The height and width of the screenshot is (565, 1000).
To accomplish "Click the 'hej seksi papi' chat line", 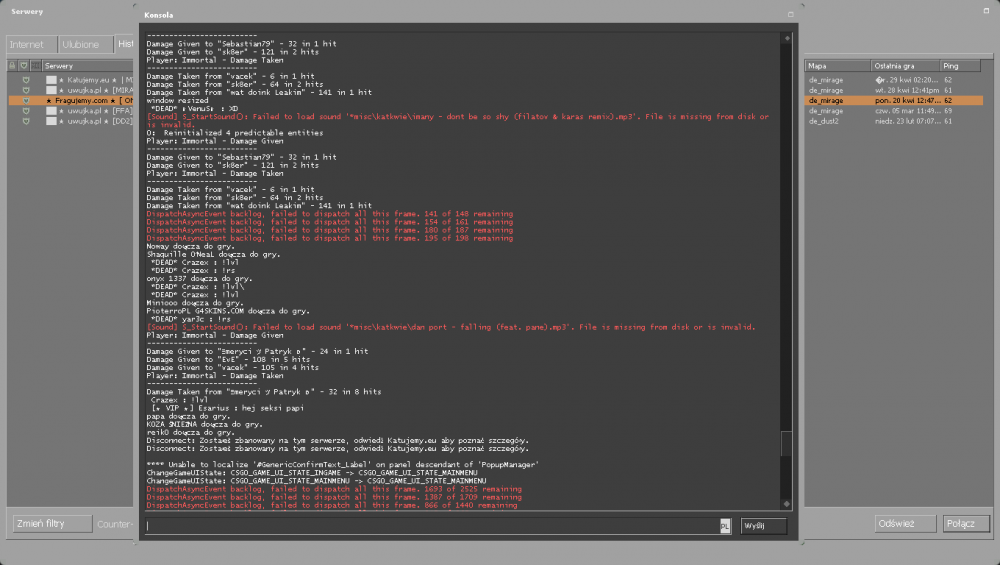I will 227,408.
